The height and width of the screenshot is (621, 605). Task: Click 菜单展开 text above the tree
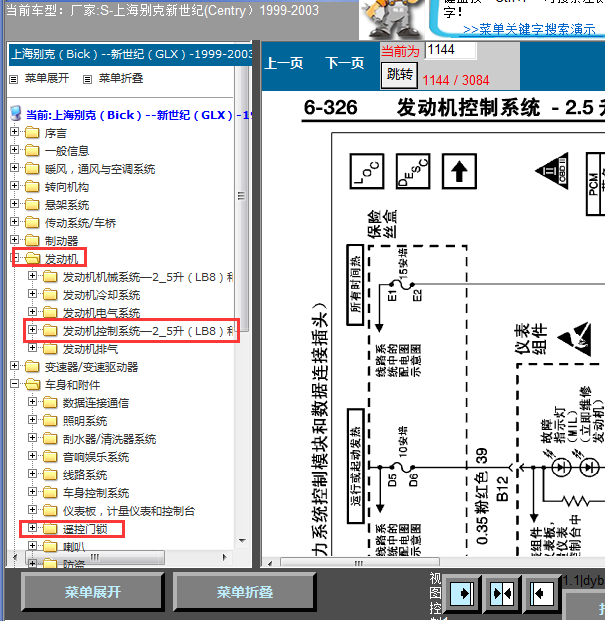point(47,78)
